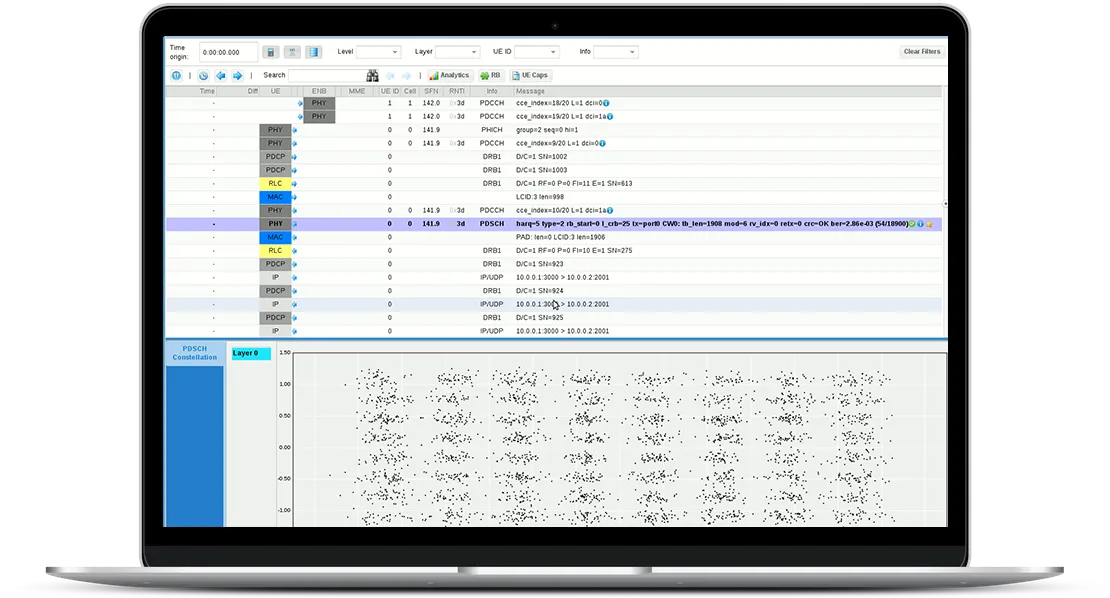Click the Search text field

[x=325, y=75]
